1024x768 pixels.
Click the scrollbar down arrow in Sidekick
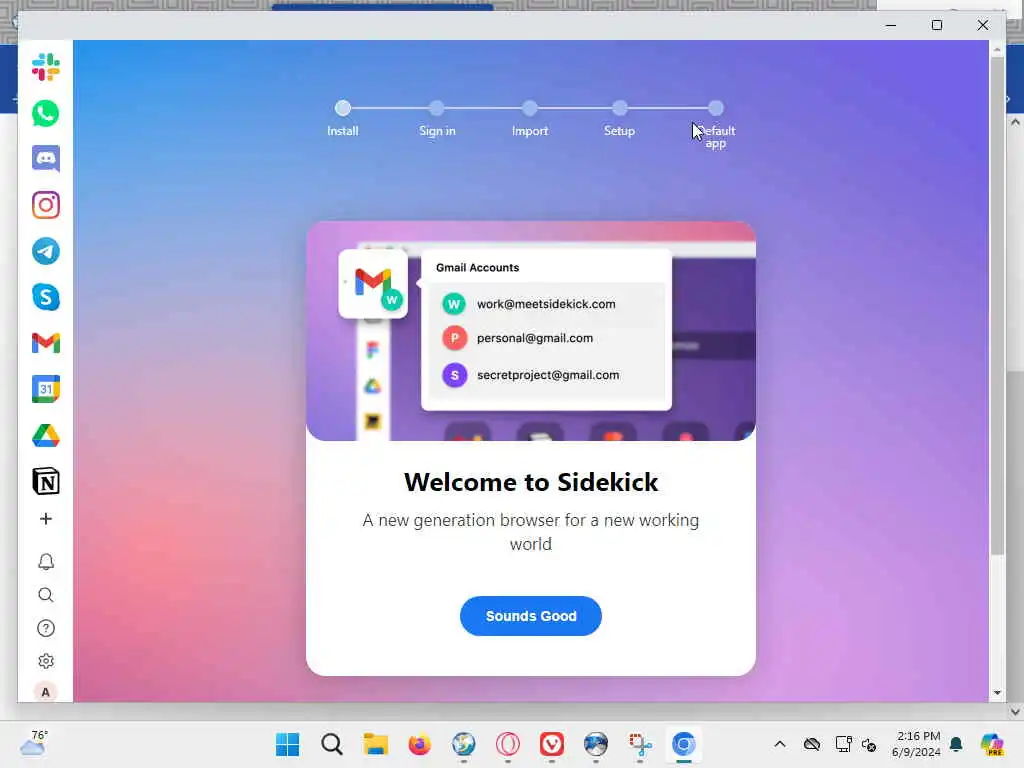point(997,693)
